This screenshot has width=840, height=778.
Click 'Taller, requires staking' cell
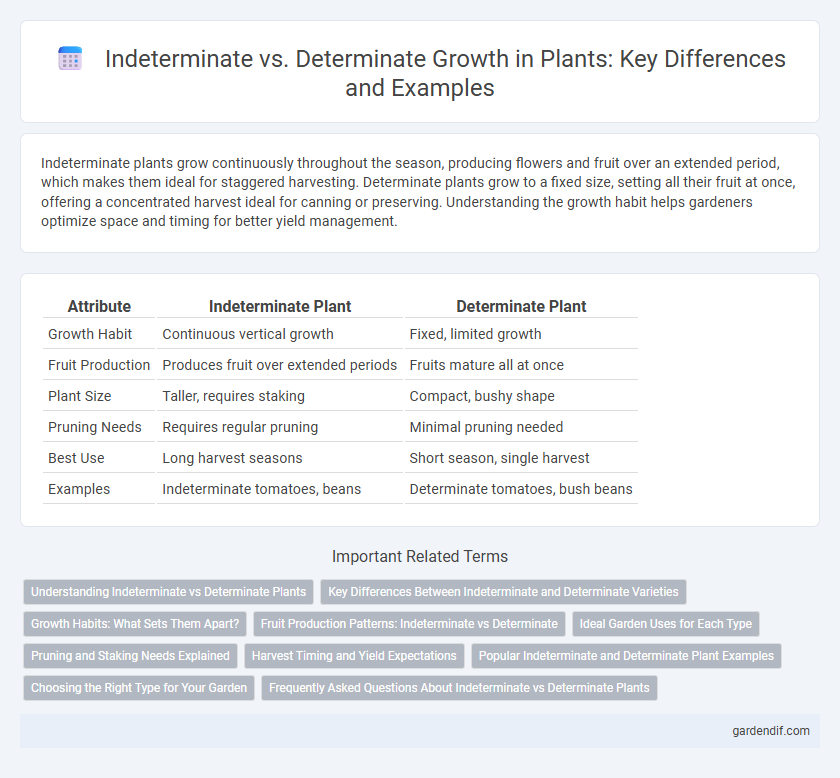pyautogui.click(x=280, y=396)
